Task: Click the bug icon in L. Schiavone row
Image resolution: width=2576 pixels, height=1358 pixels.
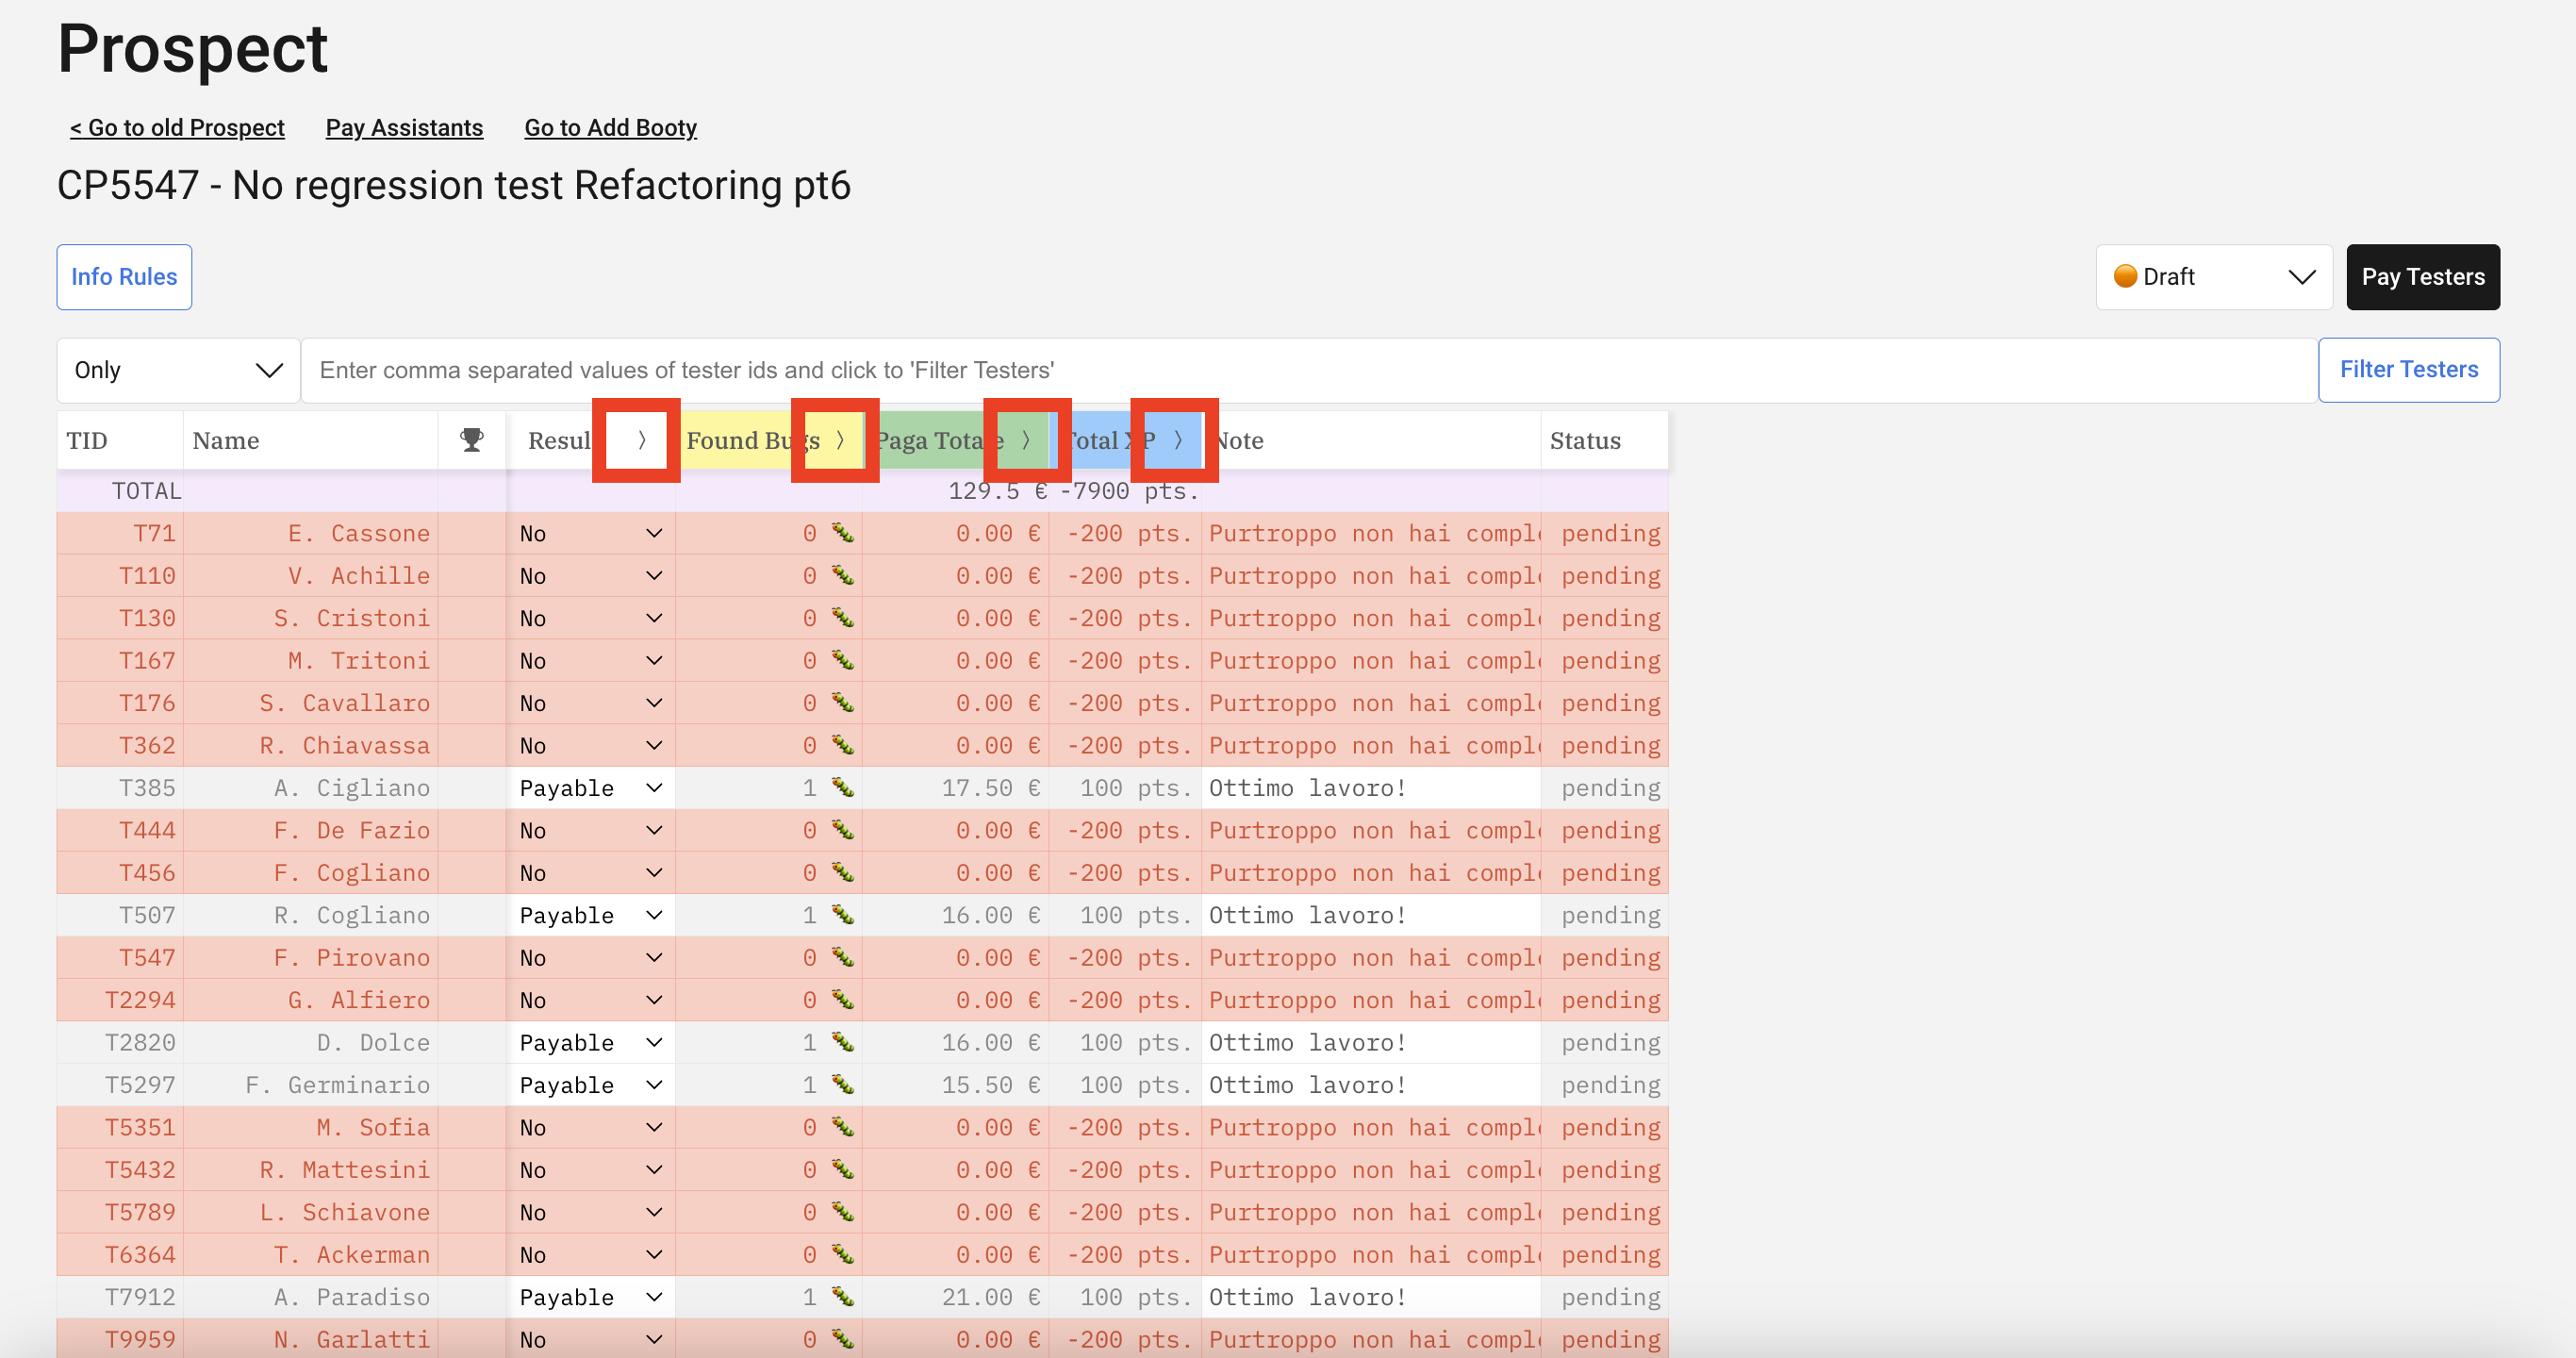Action: pyautogui.click(x=843, y=1212)
